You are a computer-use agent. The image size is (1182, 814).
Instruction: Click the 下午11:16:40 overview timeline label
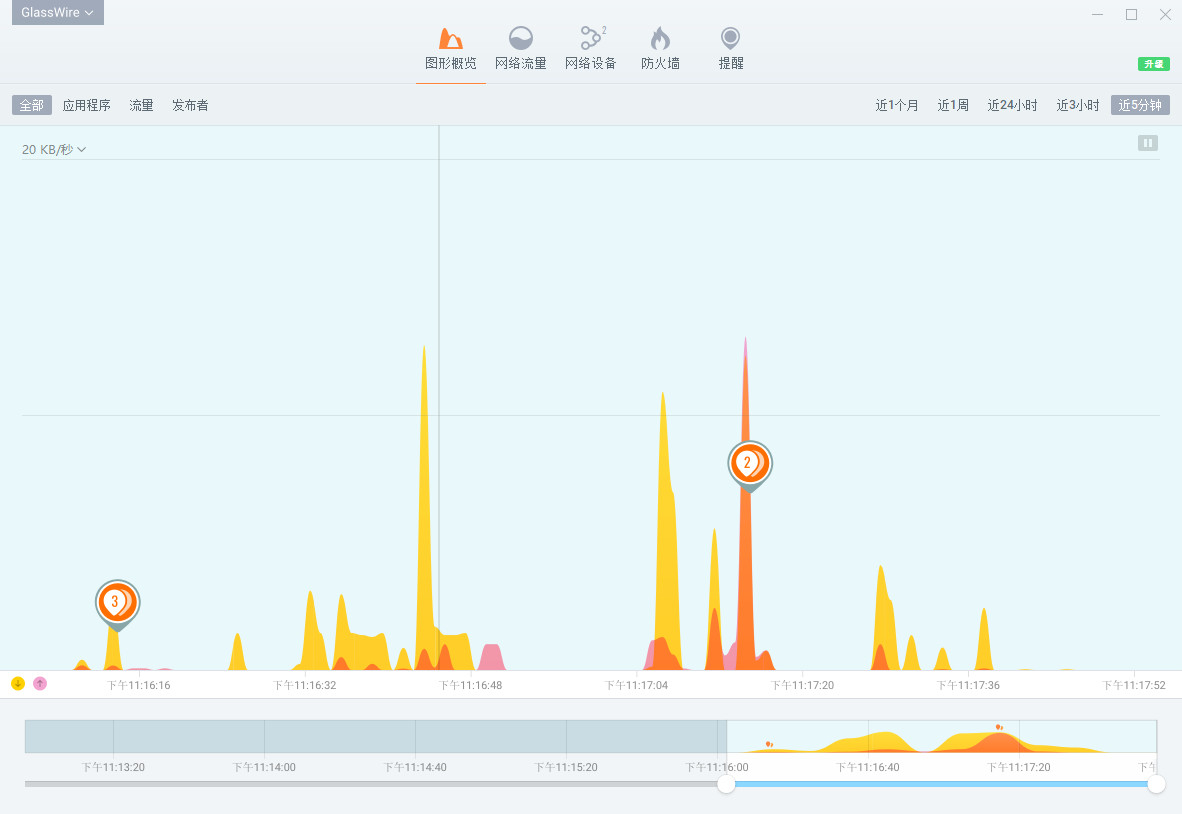(868, 767)
